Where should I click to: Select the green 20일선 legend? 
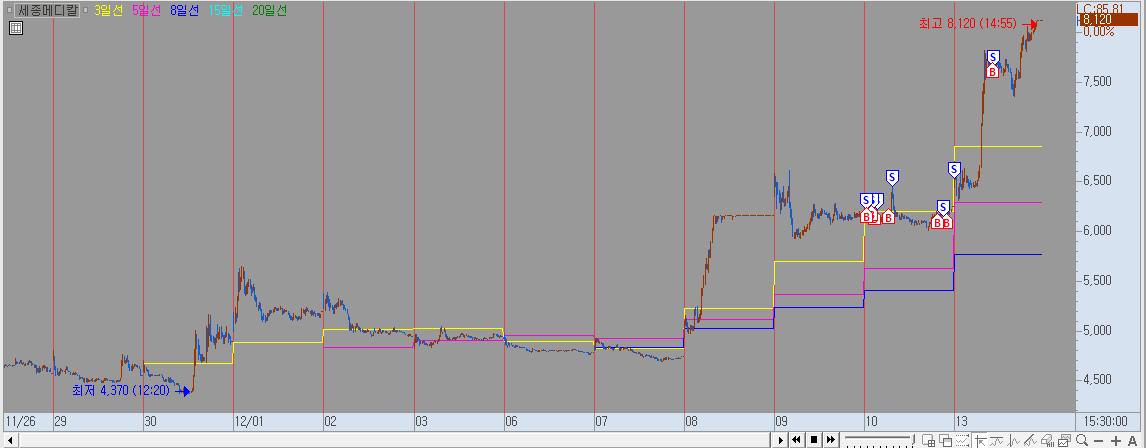(x=270, y=11)
